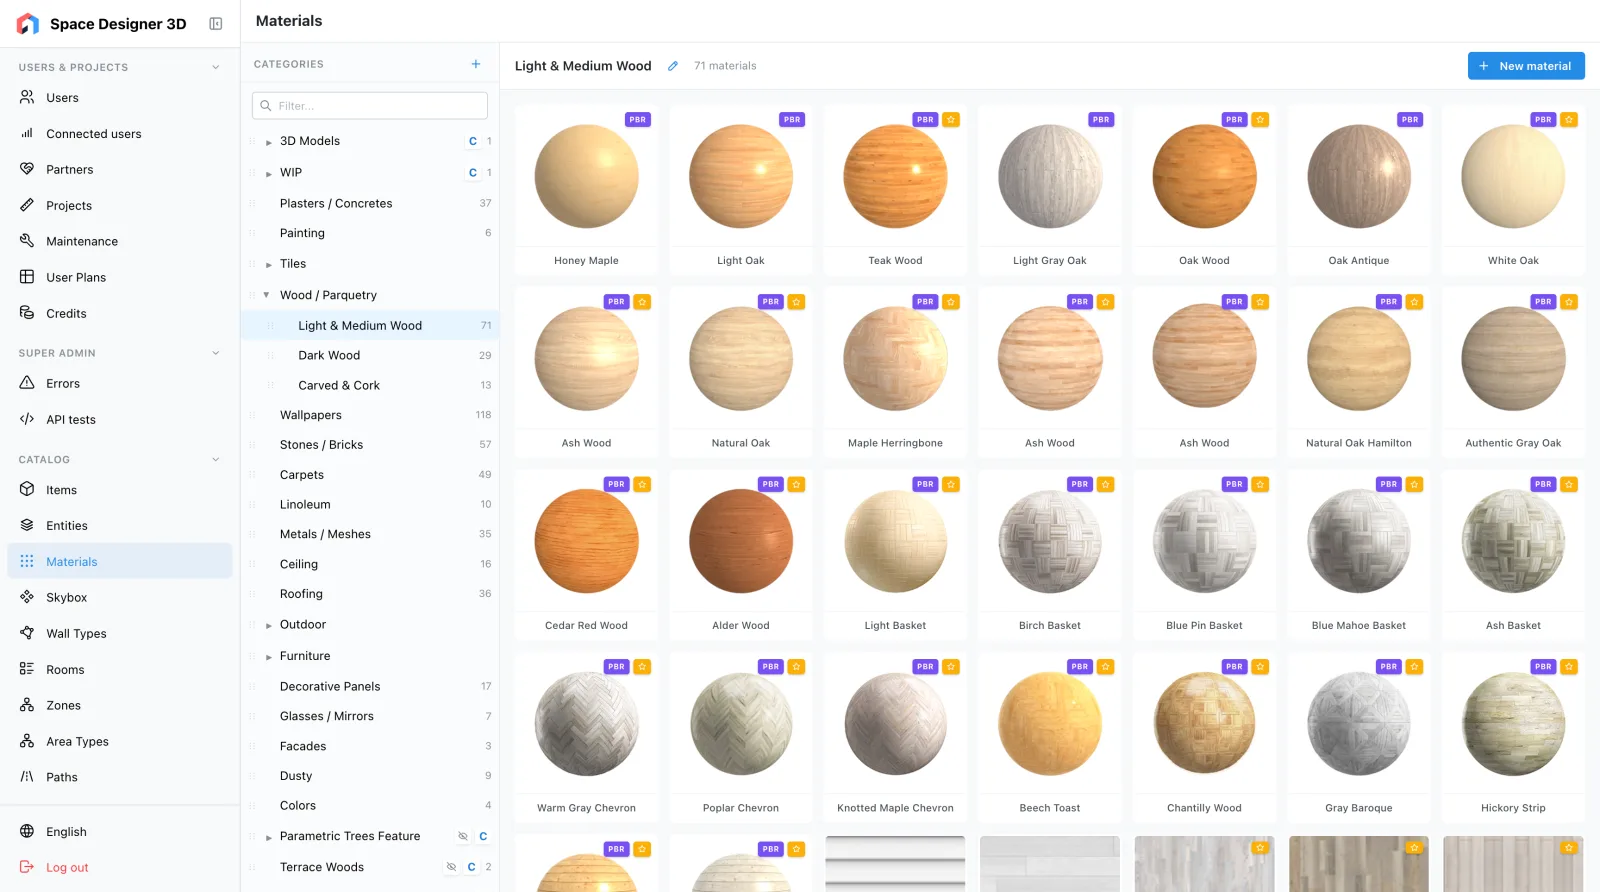Open Zones in the catalog menu
Image resolution: width=1600 pixels, height=892 pixels.
120,705
